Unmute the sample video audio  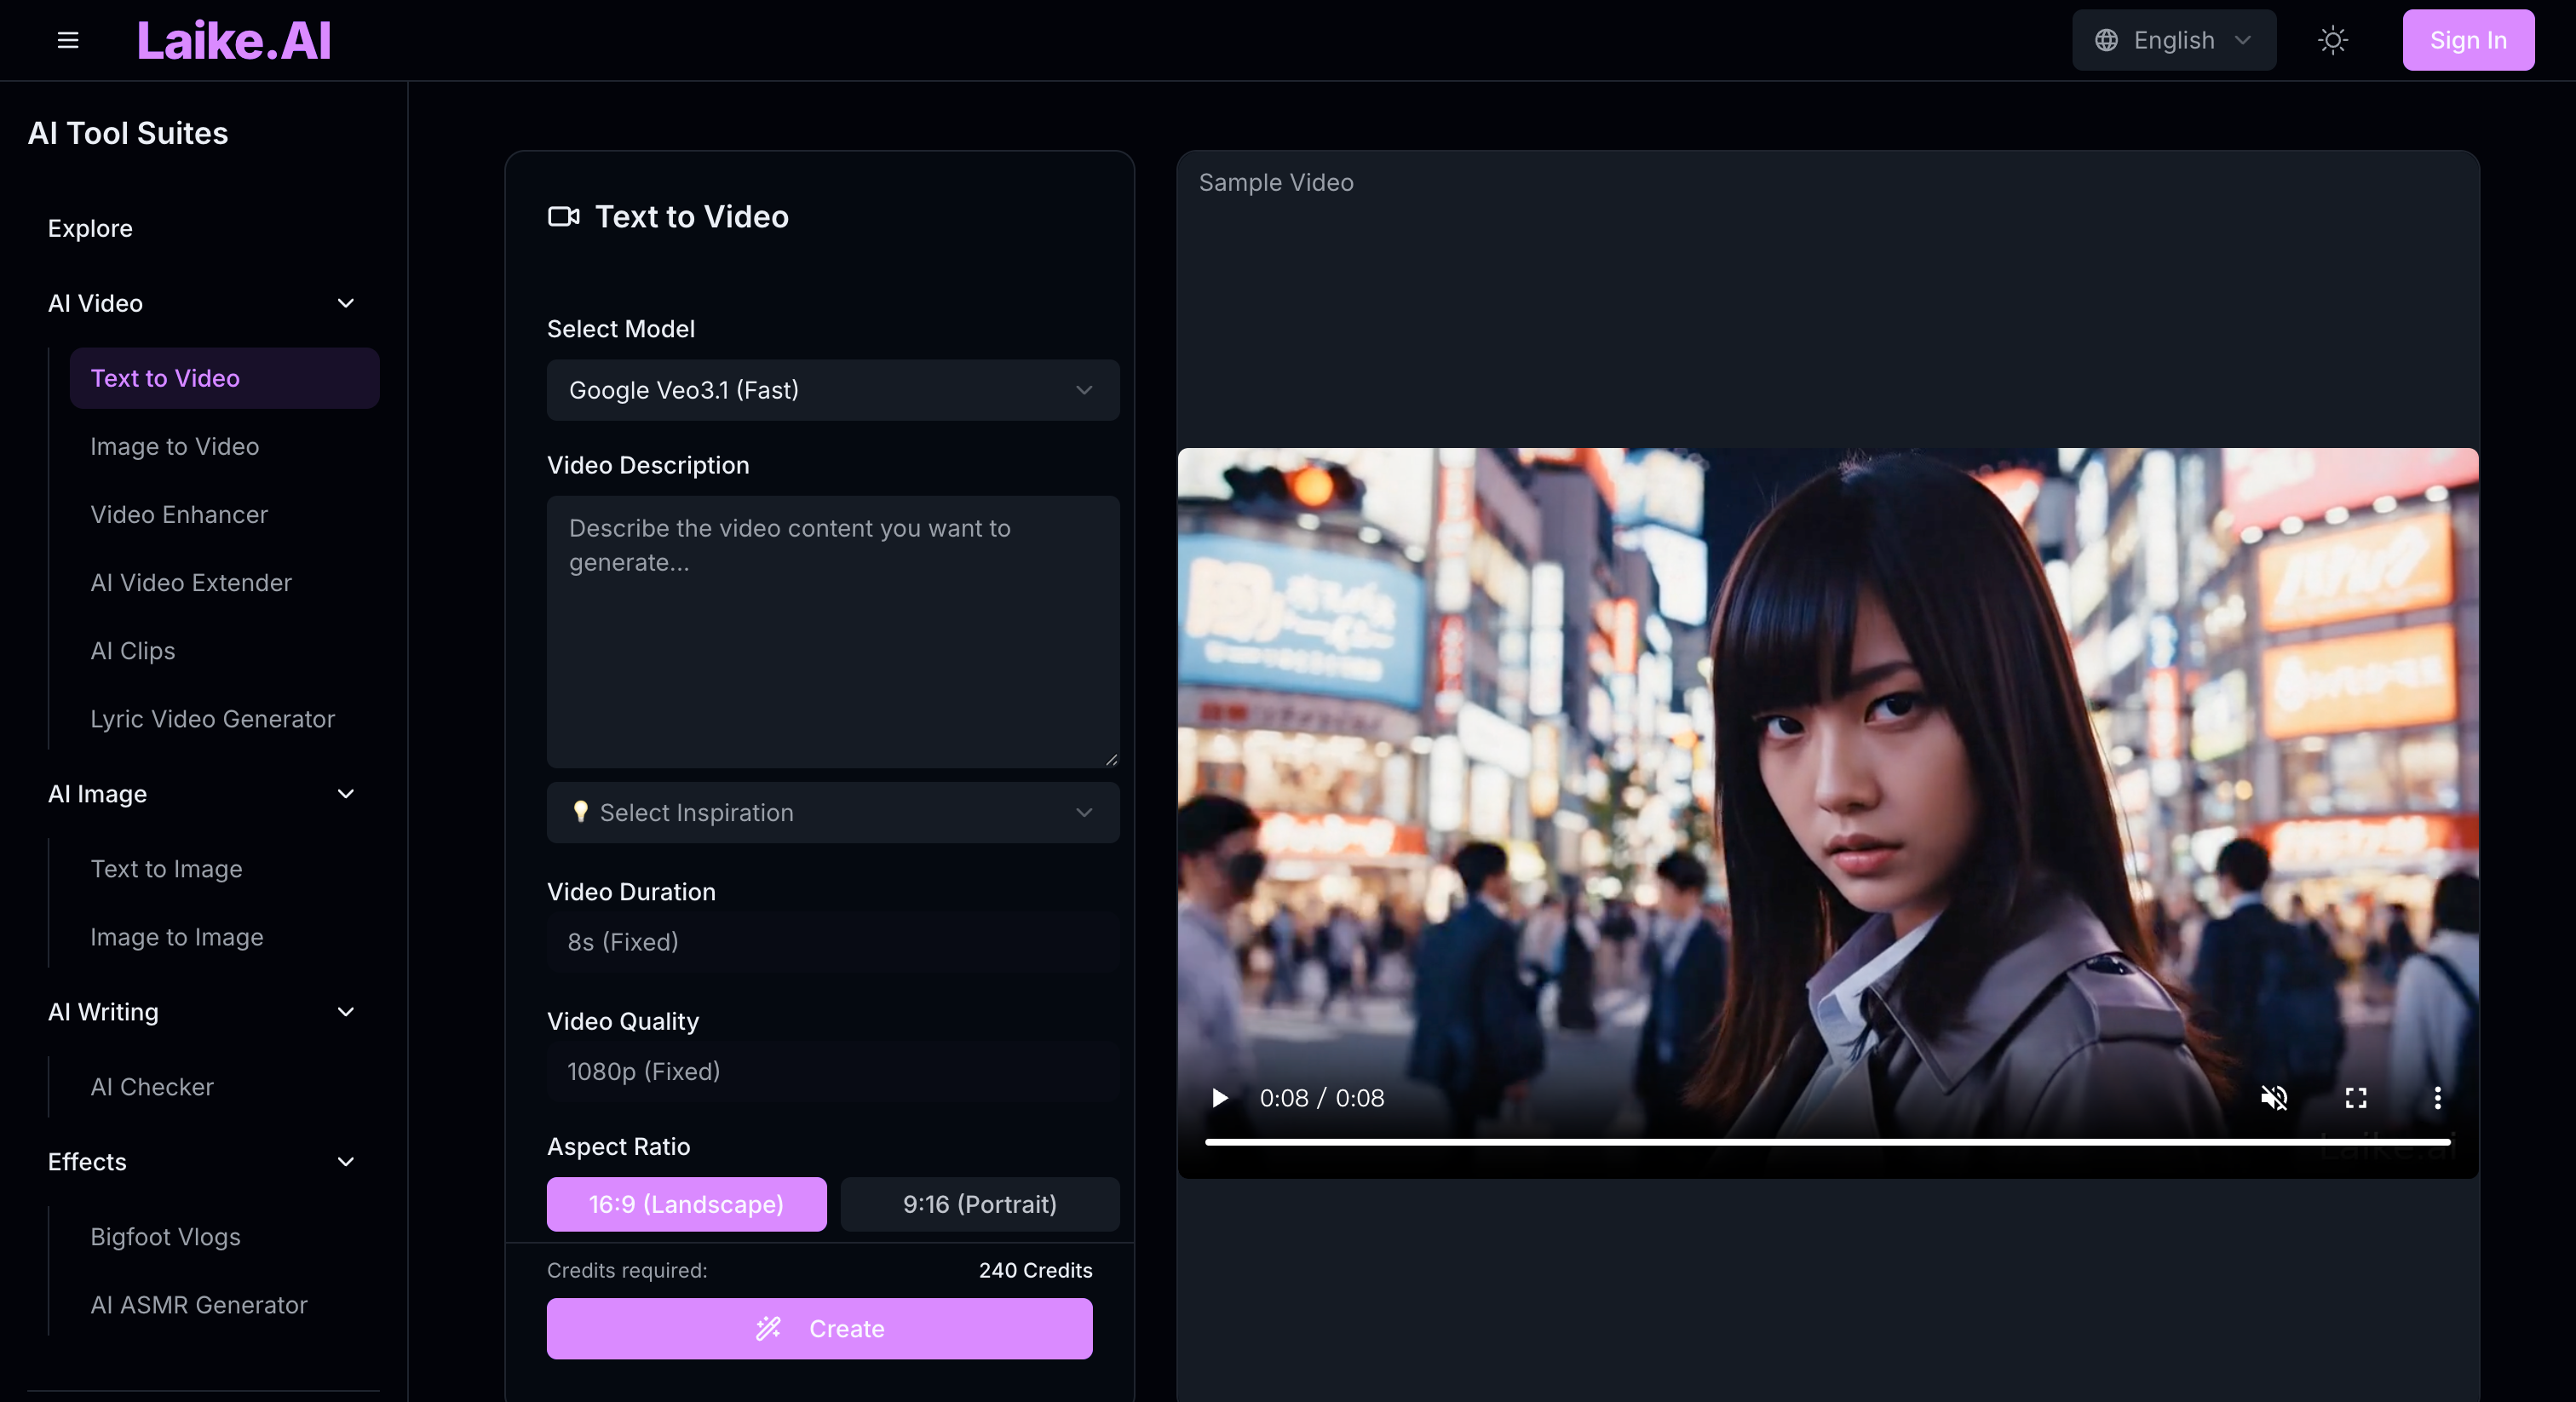pos(2274,1097)
